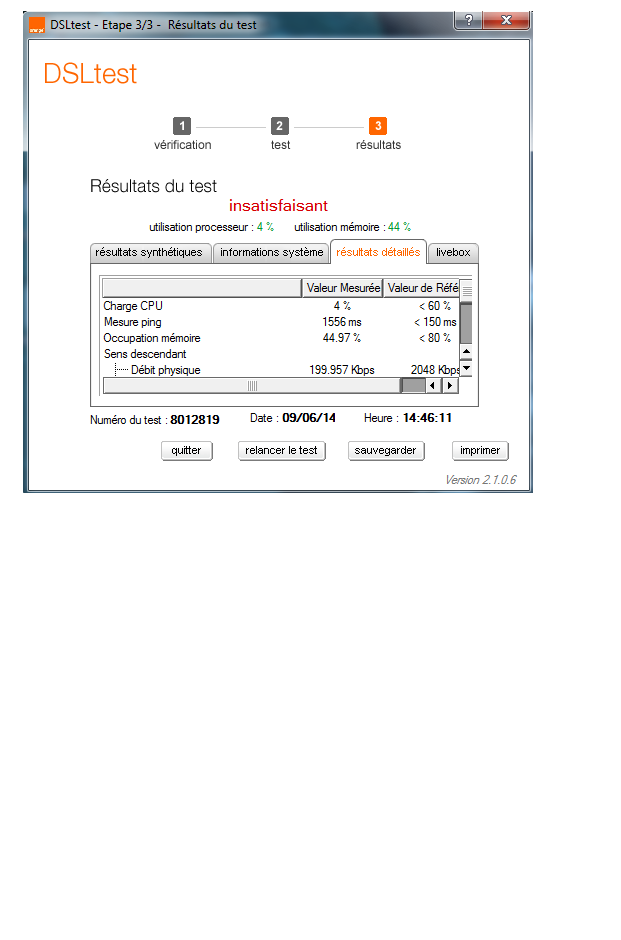
Task: Click the horizontal scrollbar right arrow
Action: [450, 385]
